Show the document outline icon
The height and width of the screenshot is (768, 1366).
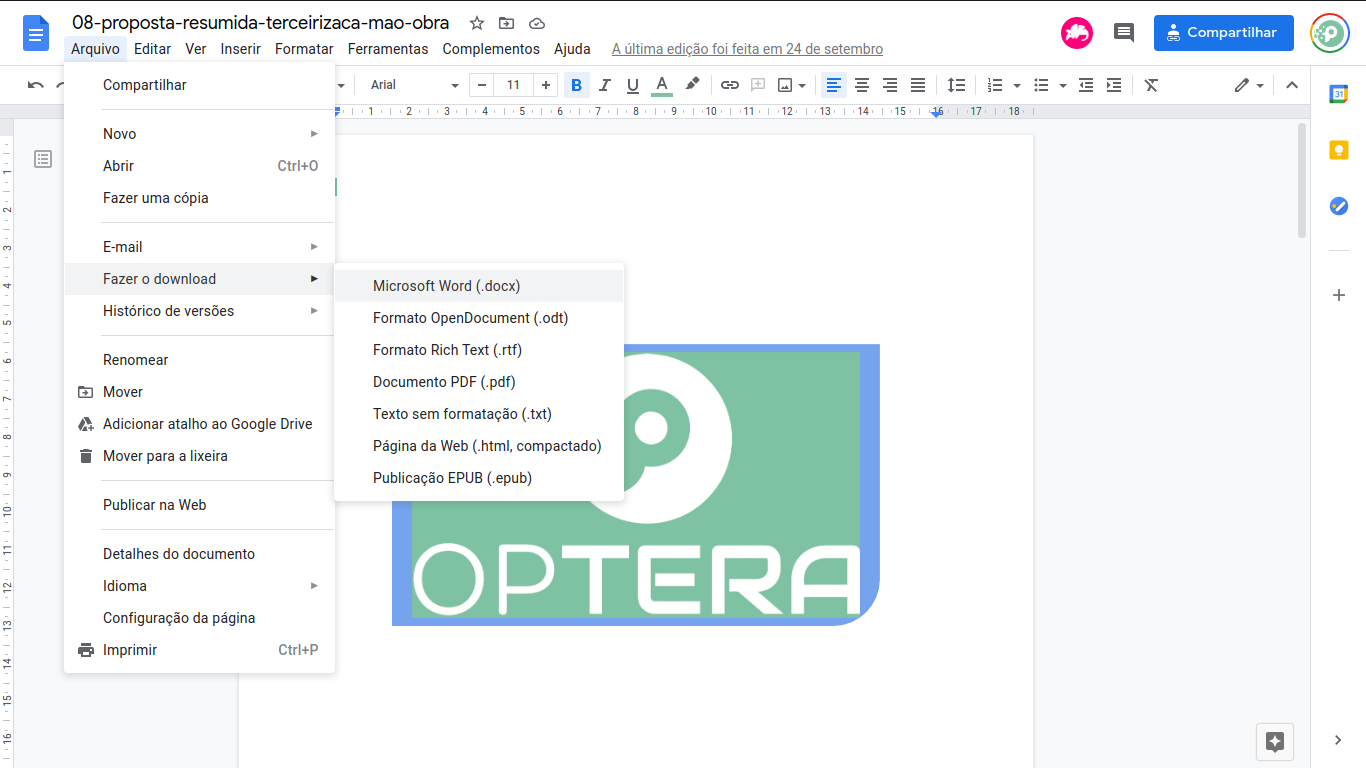click(x=43, y=159)
